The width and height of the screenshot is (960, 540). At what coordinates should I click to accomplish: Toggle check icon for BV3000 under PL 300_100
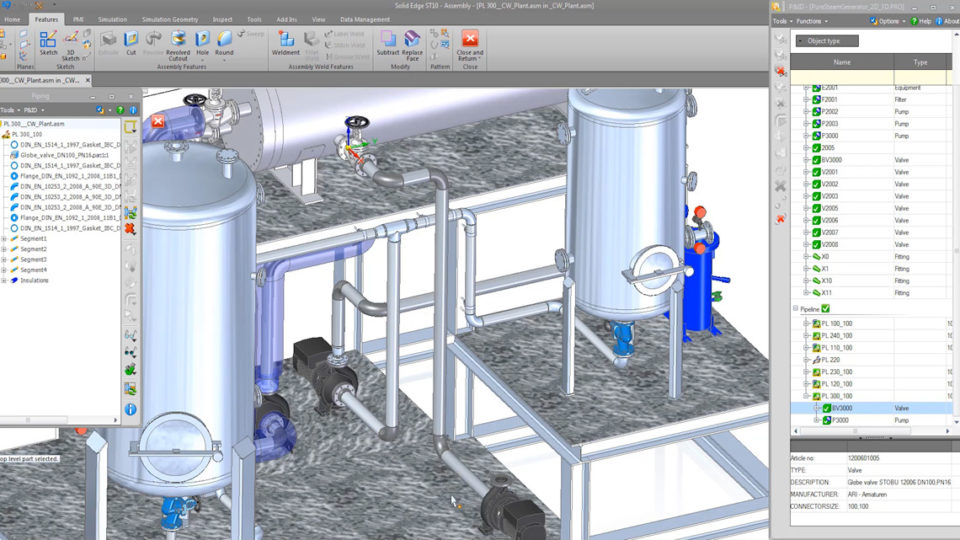[x=826, y=408]
